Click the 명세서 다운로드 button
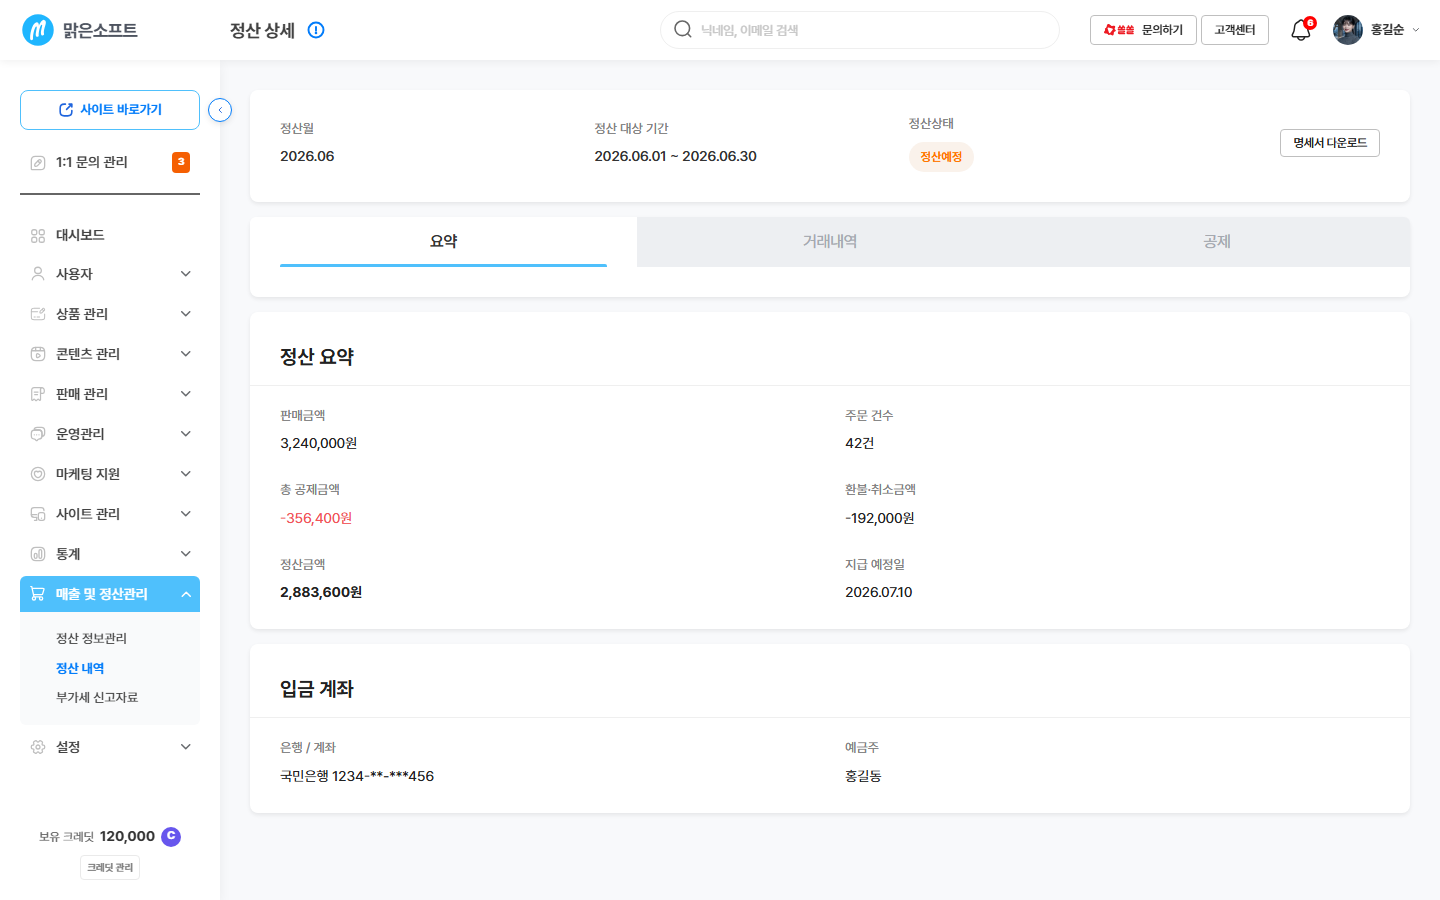Viewport: 1440px width, 900px height. click(x=1330, y=143)
